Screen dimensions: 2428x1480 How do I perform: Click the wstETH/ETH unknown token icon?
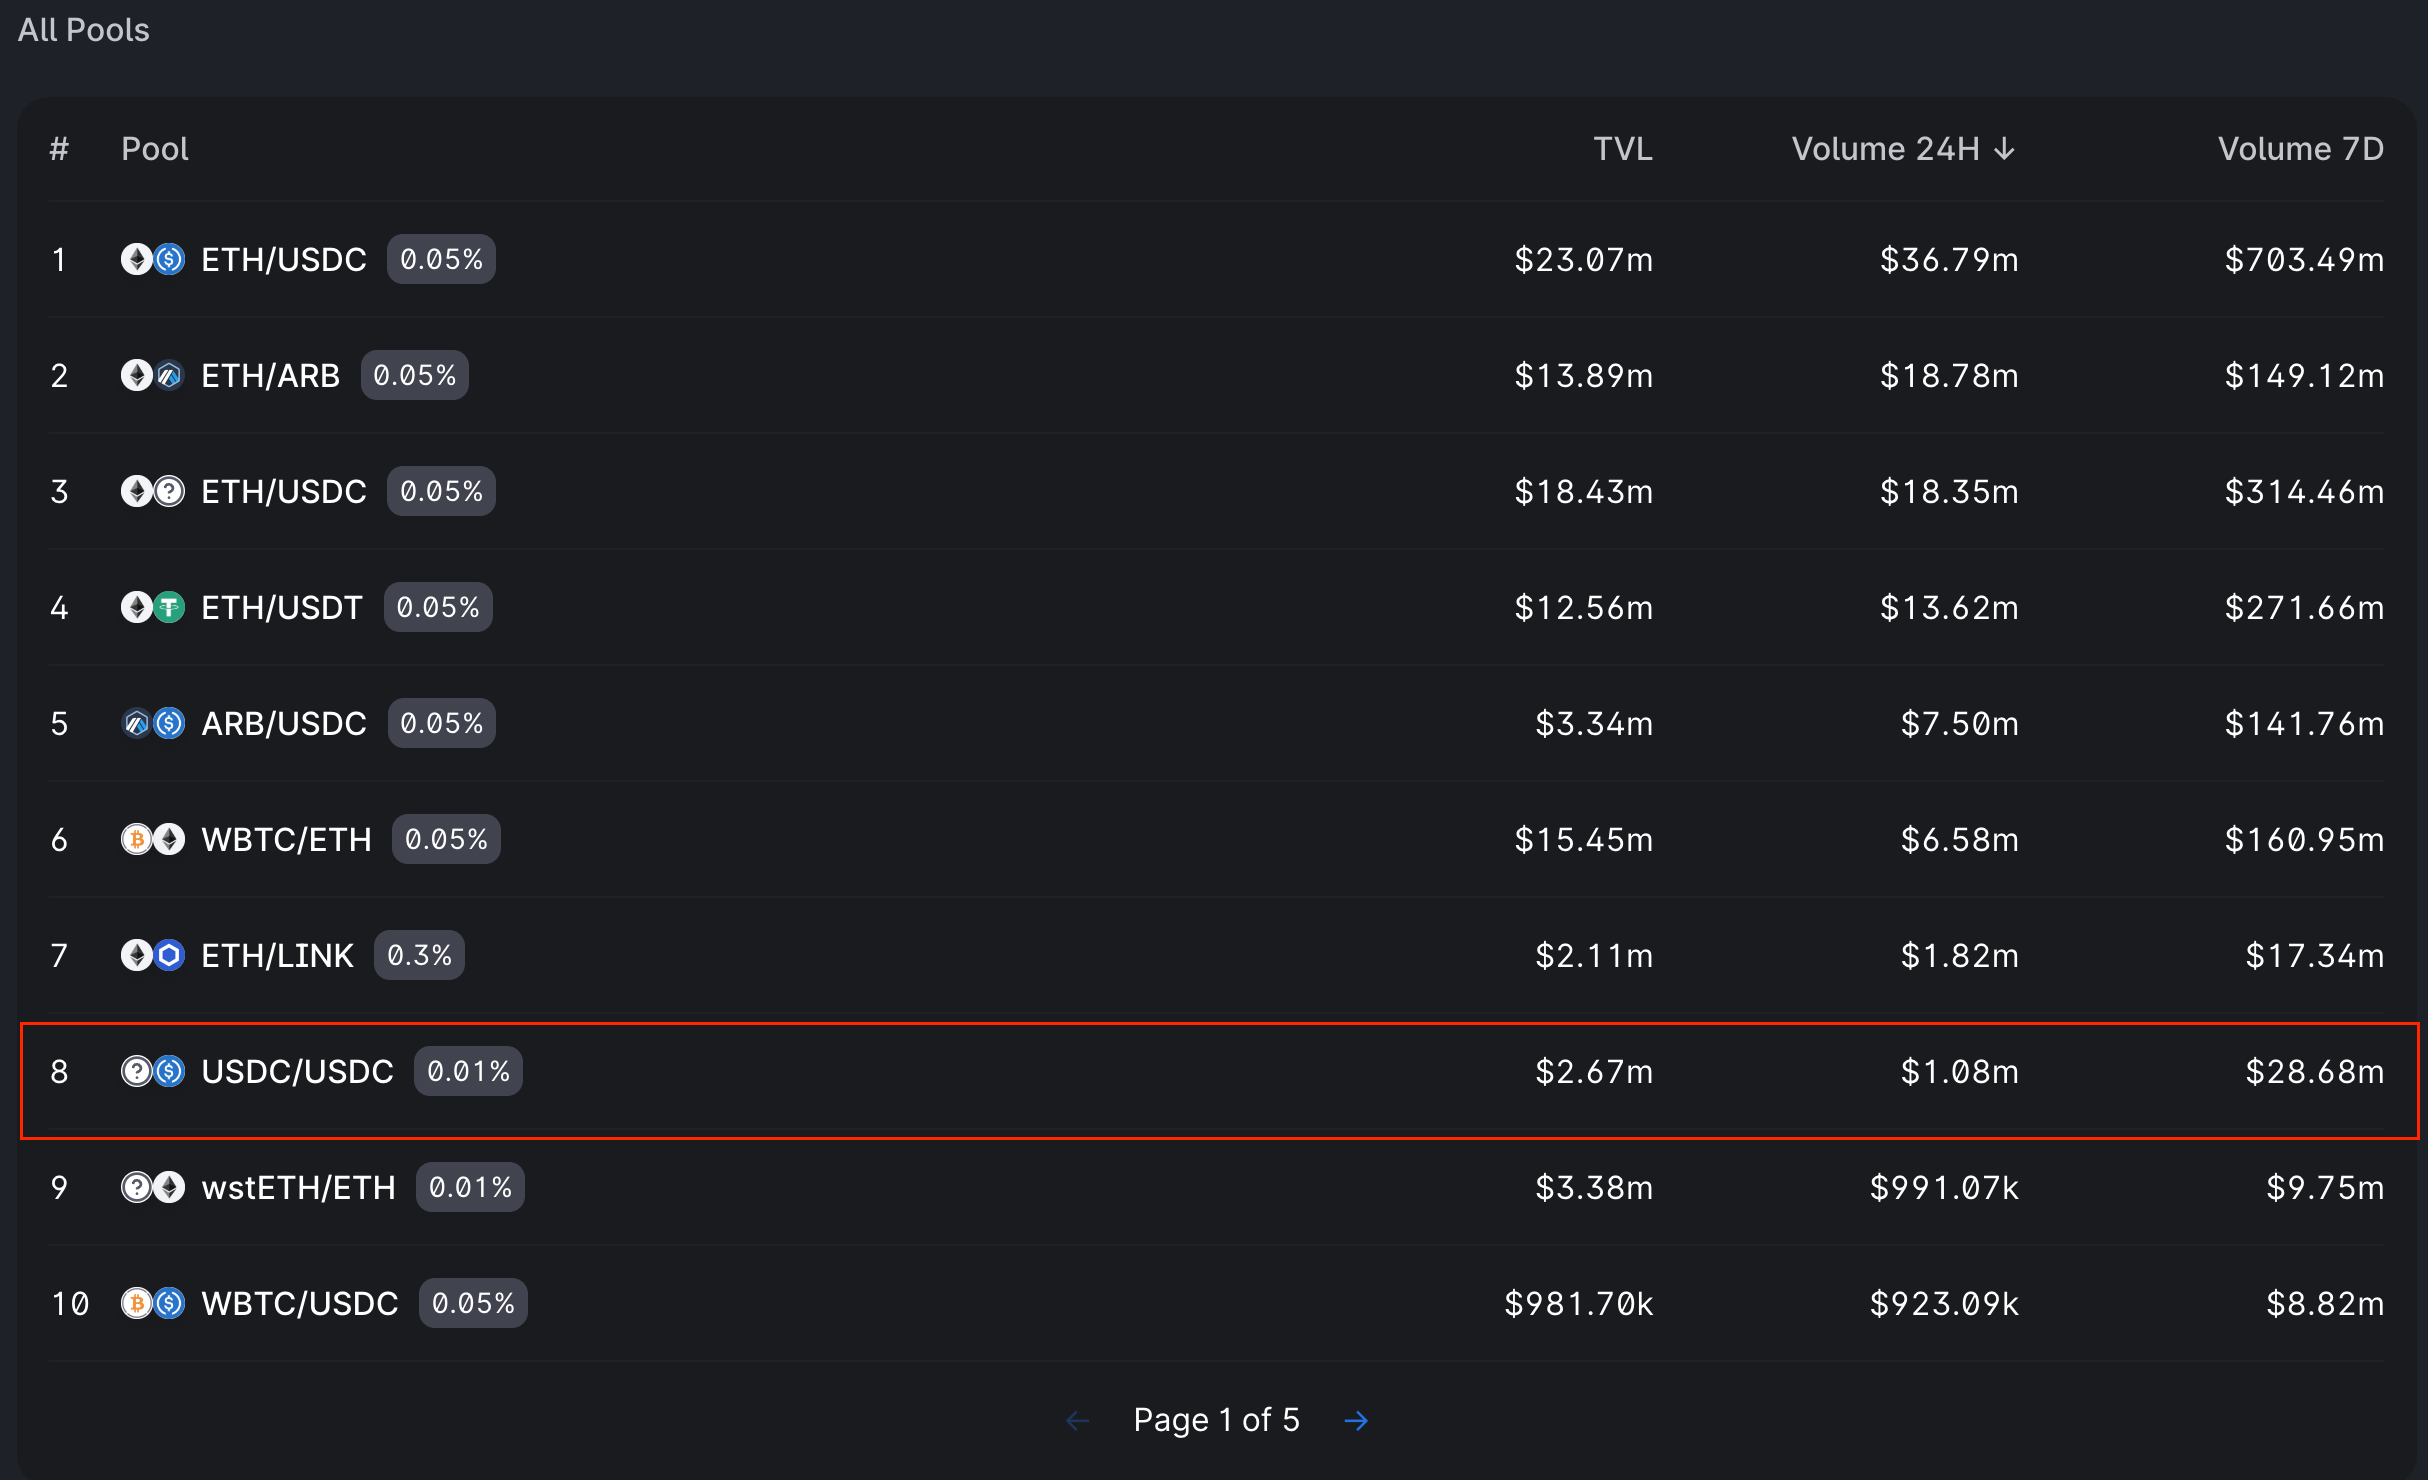(x=137, y=1188)
